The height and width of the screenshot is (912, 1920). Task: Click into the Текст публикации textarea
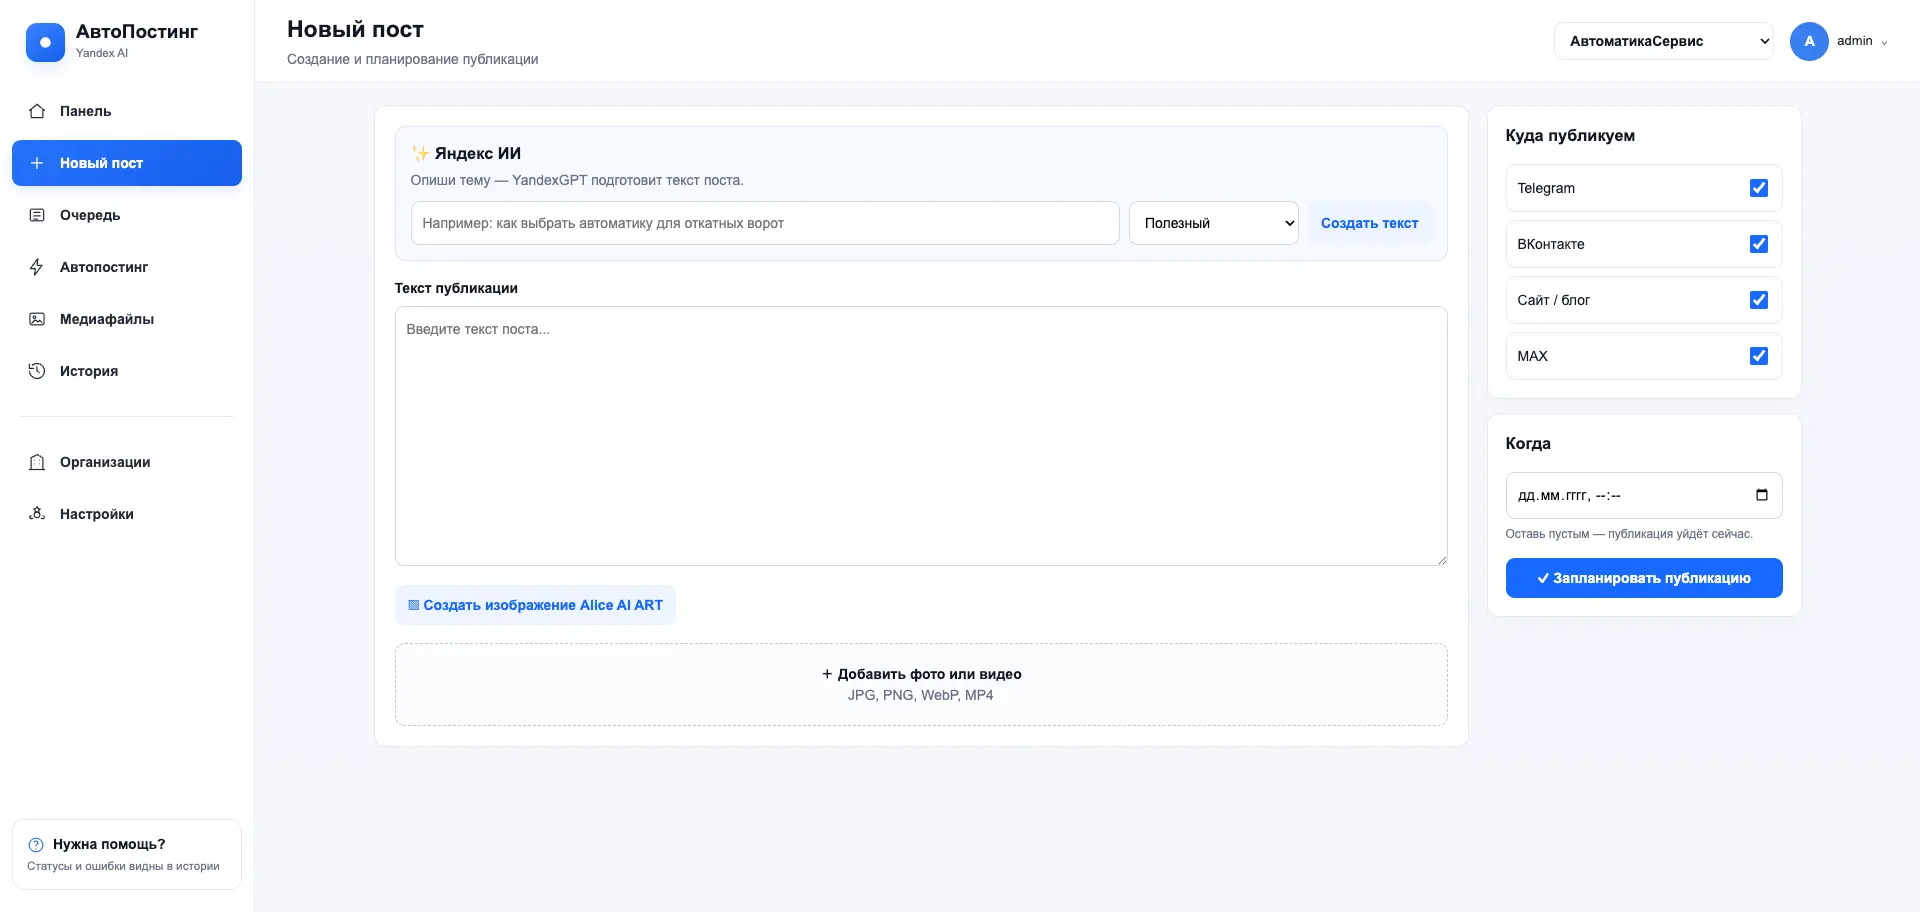921,436
